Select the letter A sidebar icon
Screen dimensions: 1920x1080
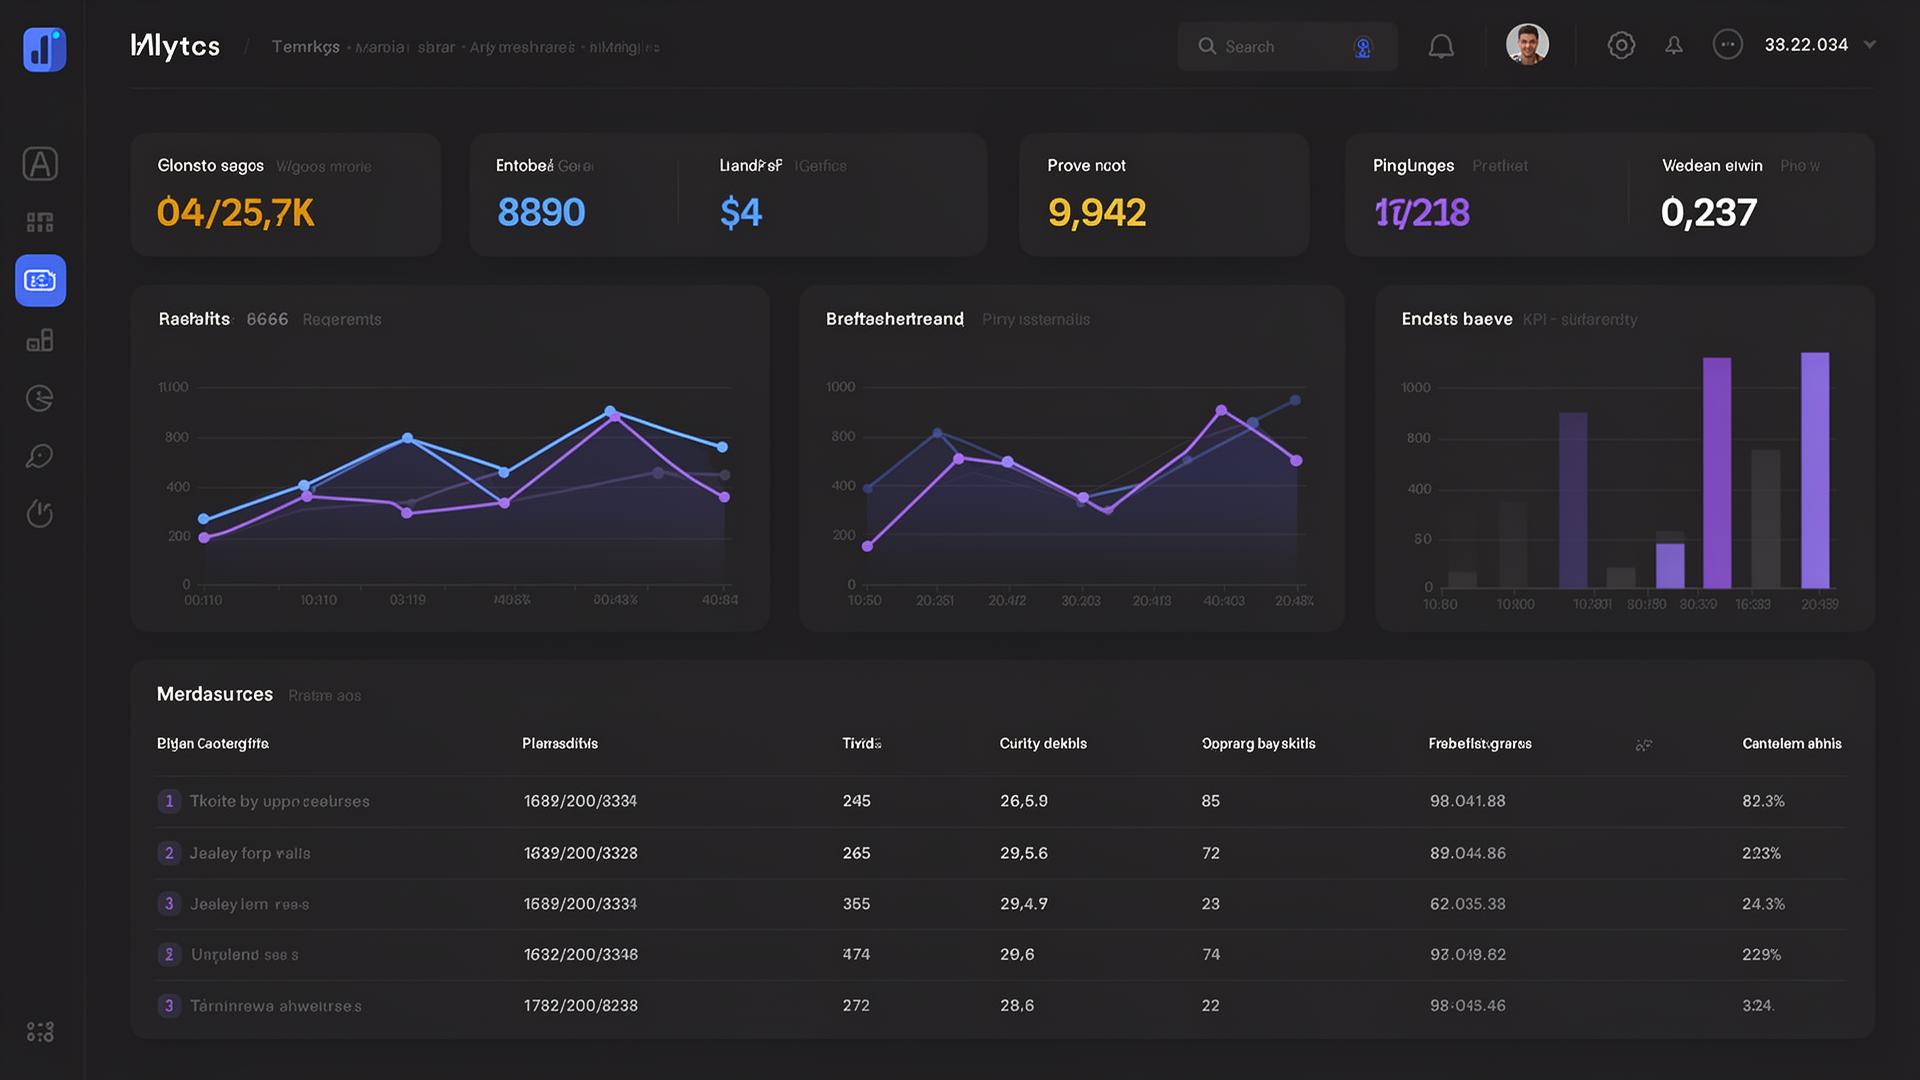40,164
